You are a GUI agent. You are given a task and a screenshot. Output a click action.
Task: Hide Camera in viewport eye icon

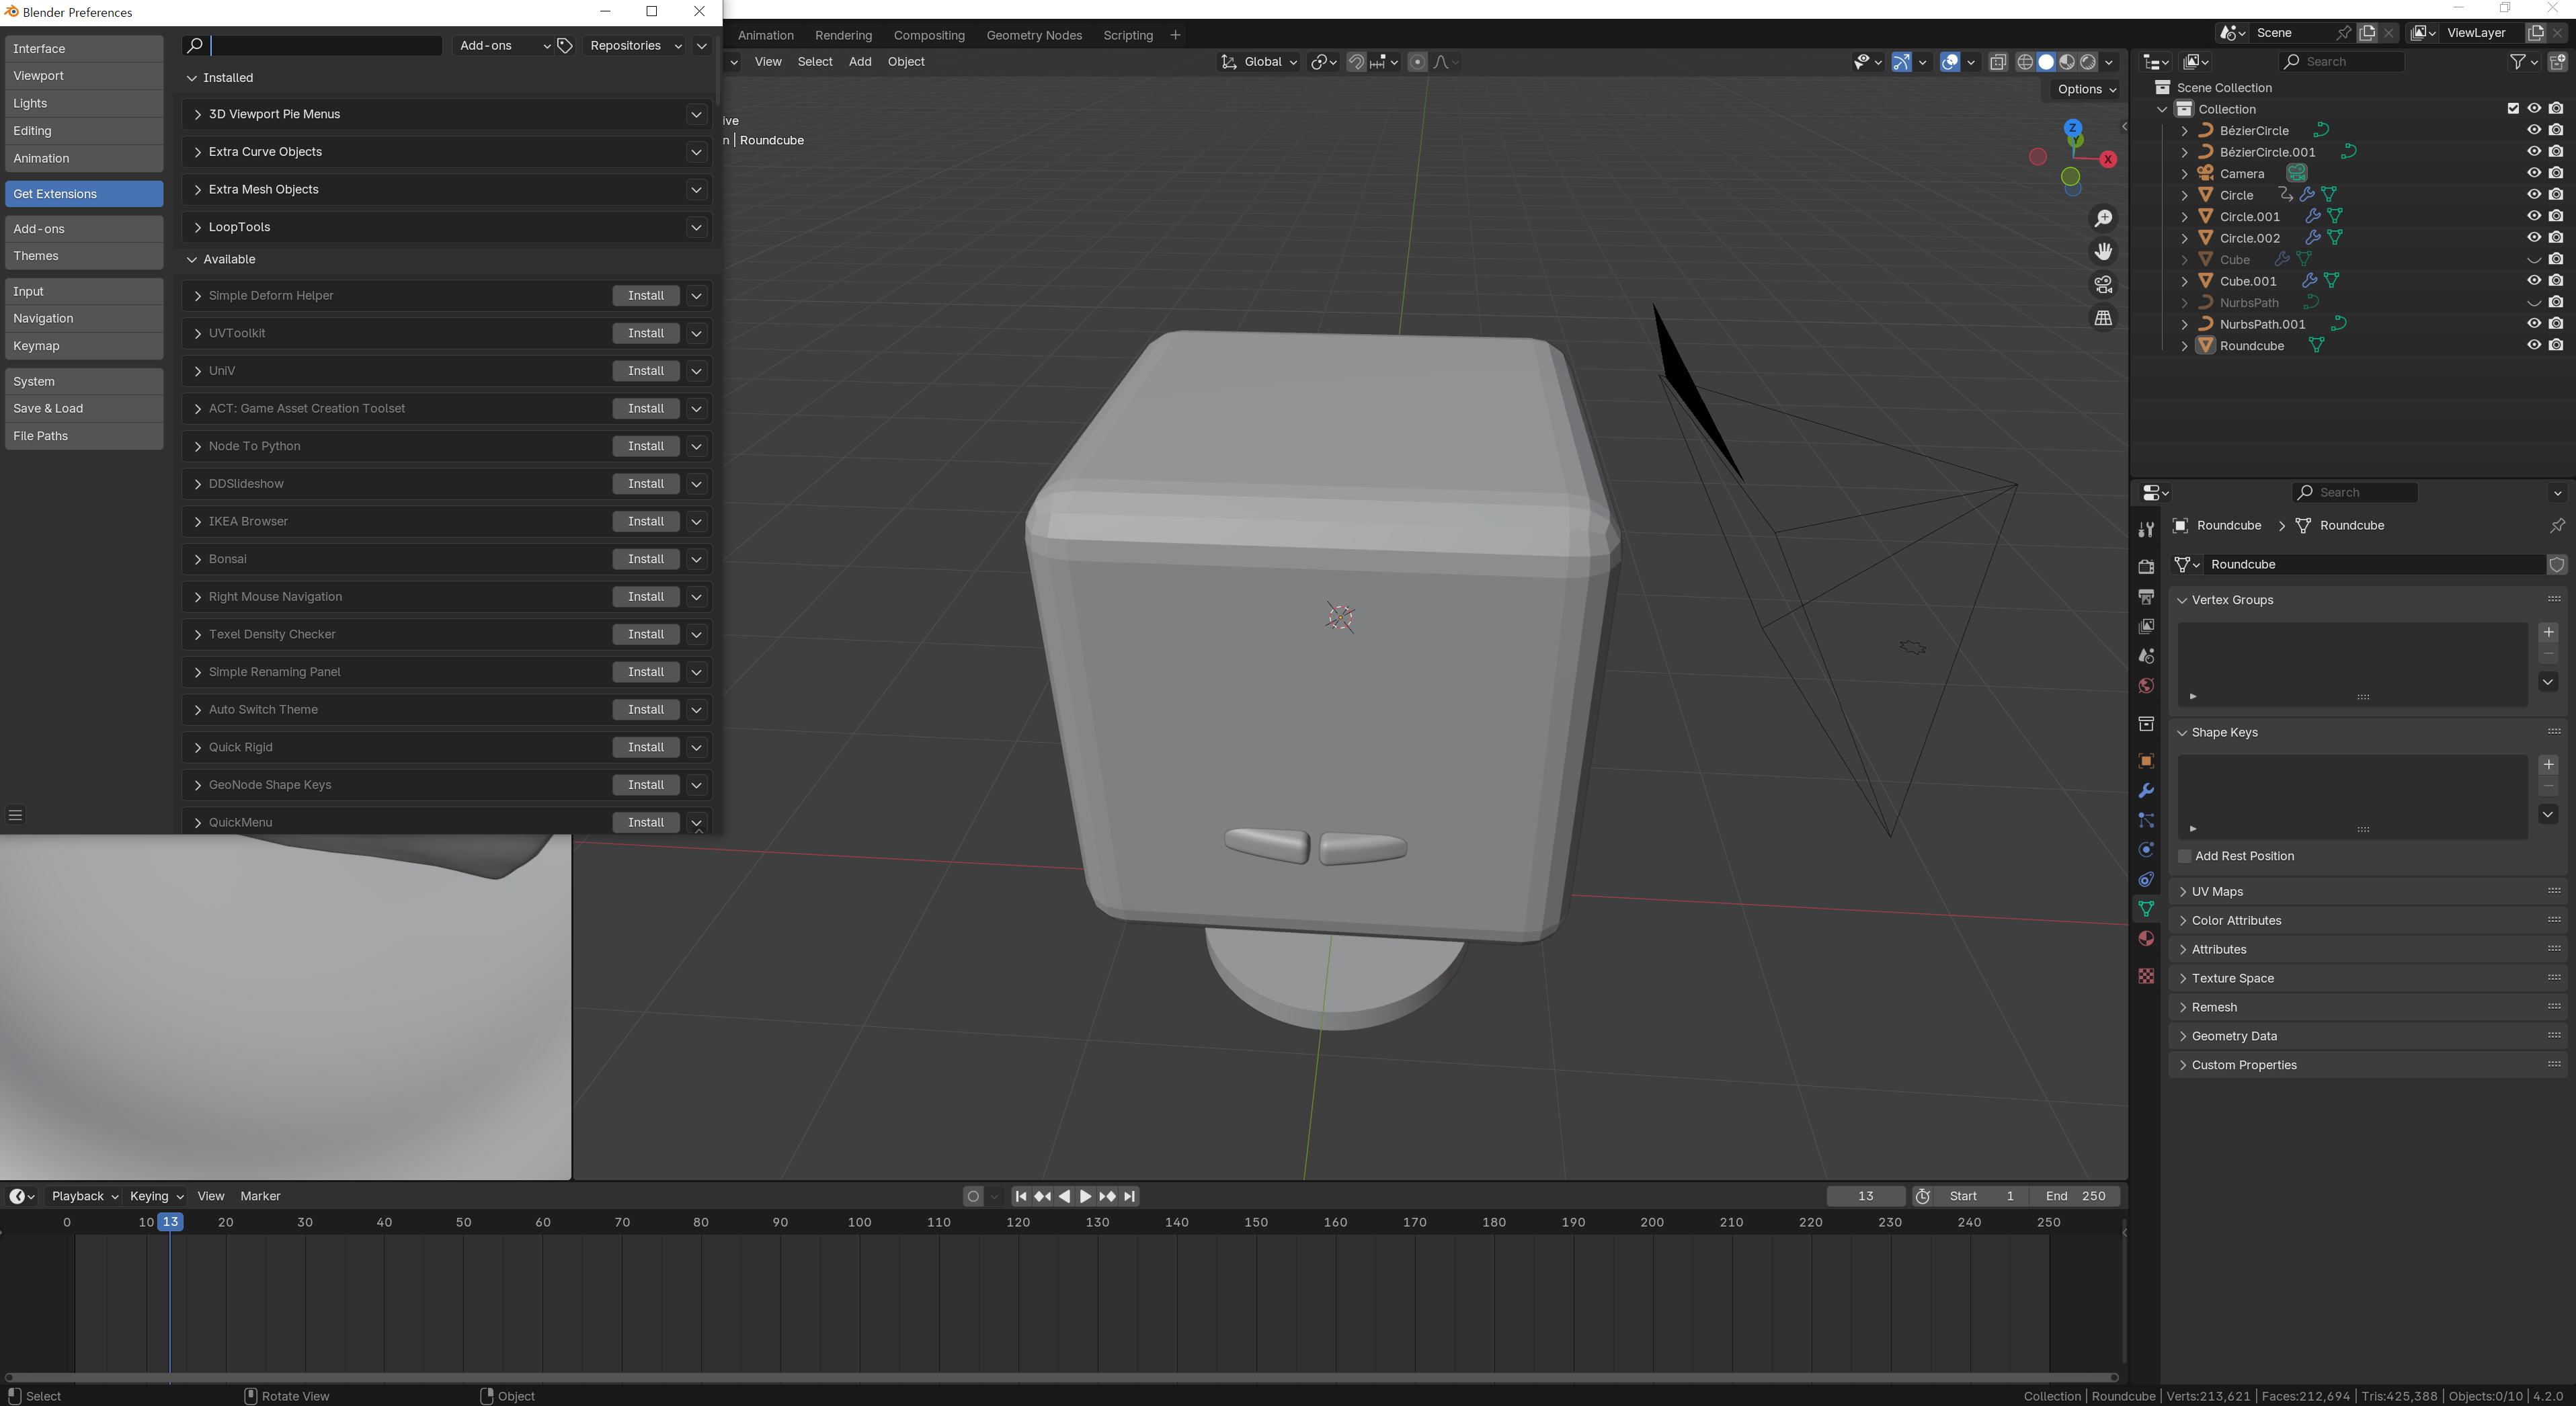tap(2534, 173)
